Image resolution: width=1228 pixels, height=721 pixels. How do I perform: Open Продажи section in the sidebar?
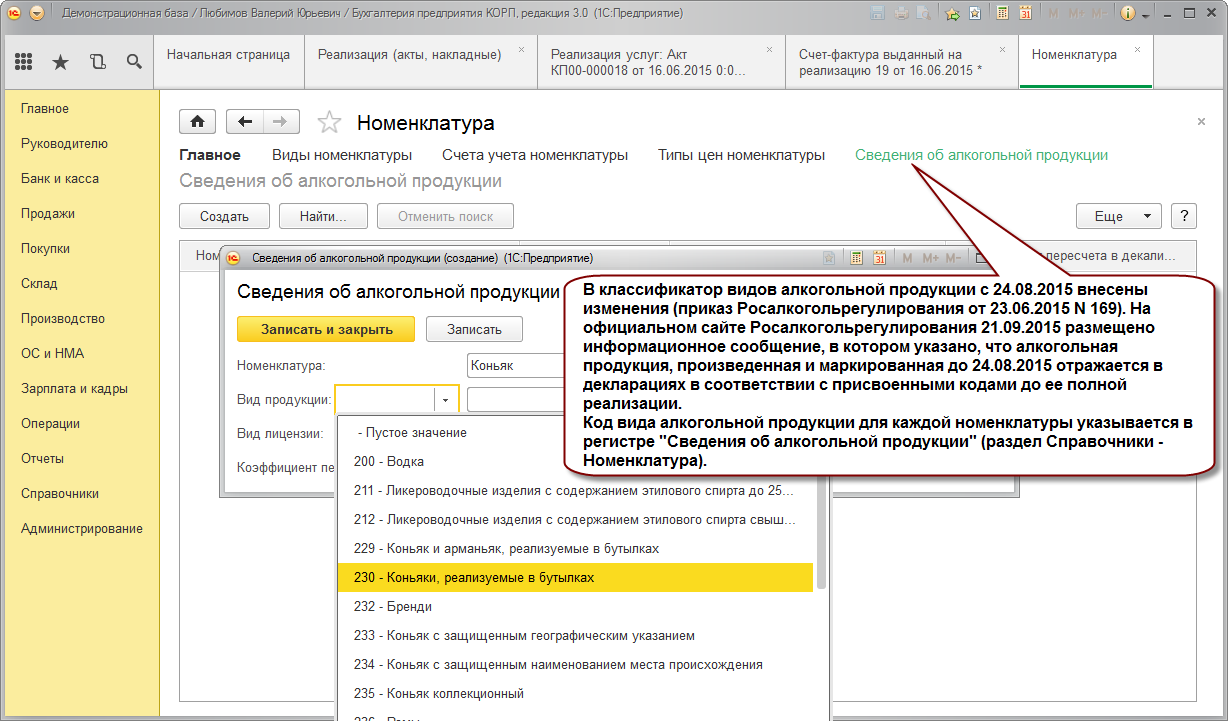pos(48,214)
